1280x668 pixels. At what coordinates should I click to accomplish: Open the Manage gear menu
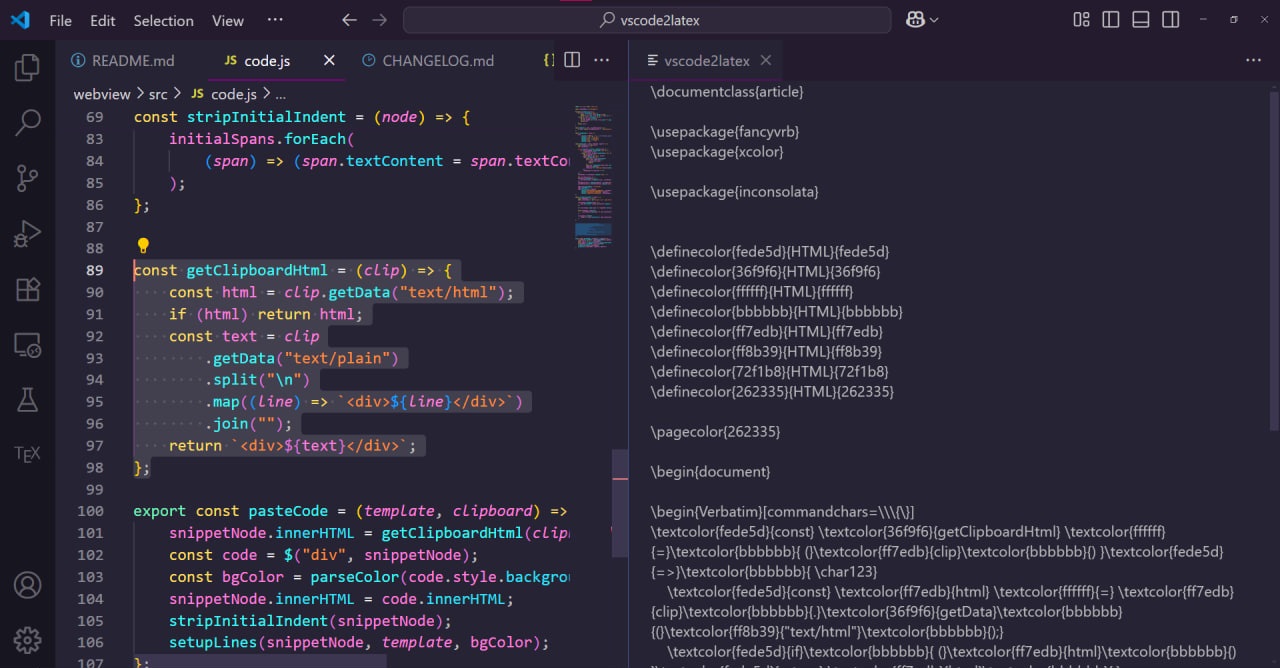[x=27, y=639]
